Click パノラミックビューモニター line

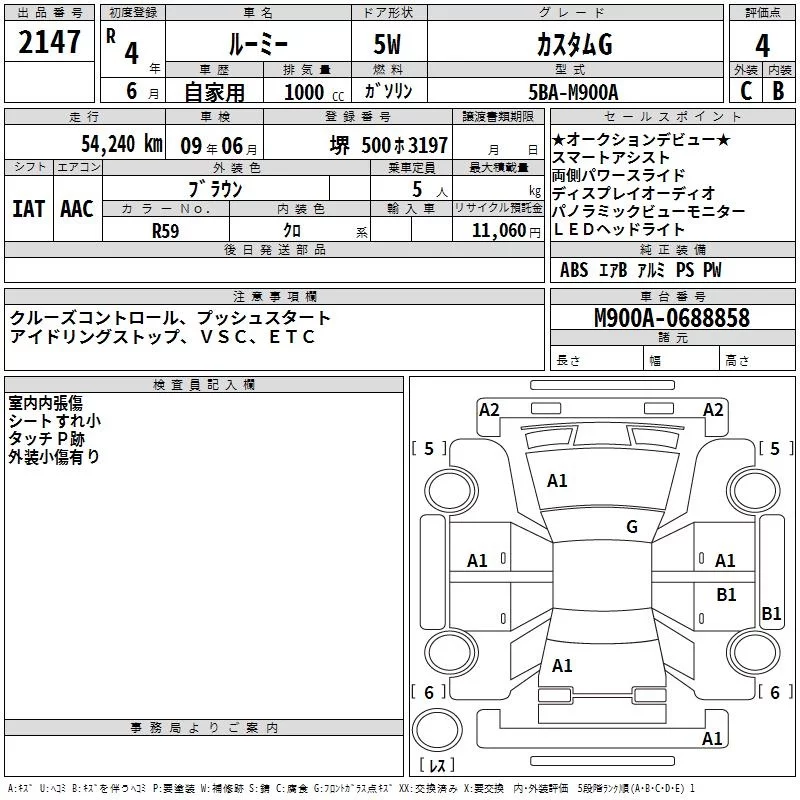(x=649, y=211)
